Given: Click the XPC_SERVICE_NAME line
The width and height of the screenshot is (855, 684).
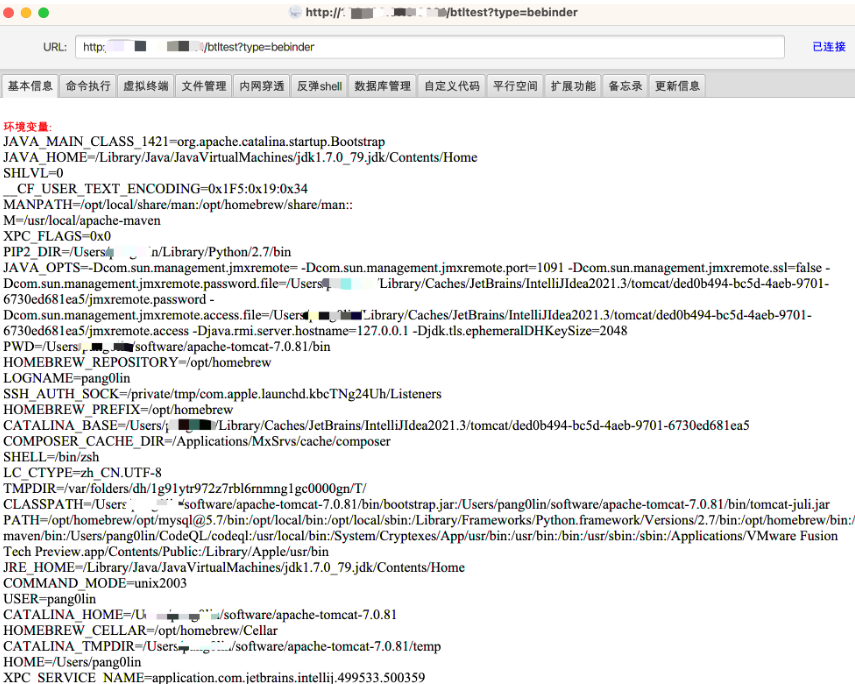Looking at the screenshot, I should tap(214, 678).
